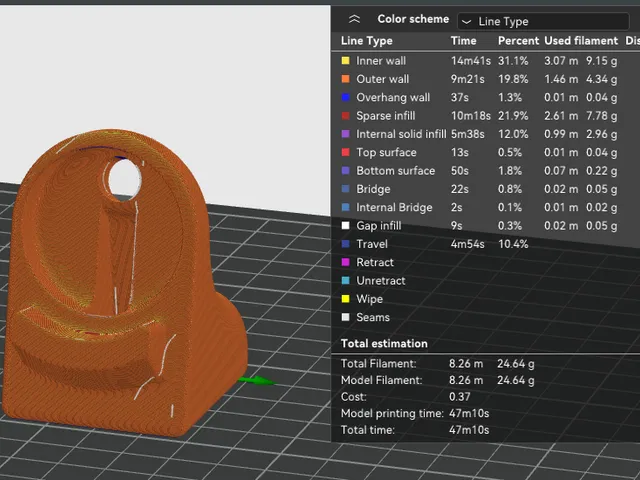Click the Line Type column header
The width and height of the screenshot is (640, 480).
367,41
